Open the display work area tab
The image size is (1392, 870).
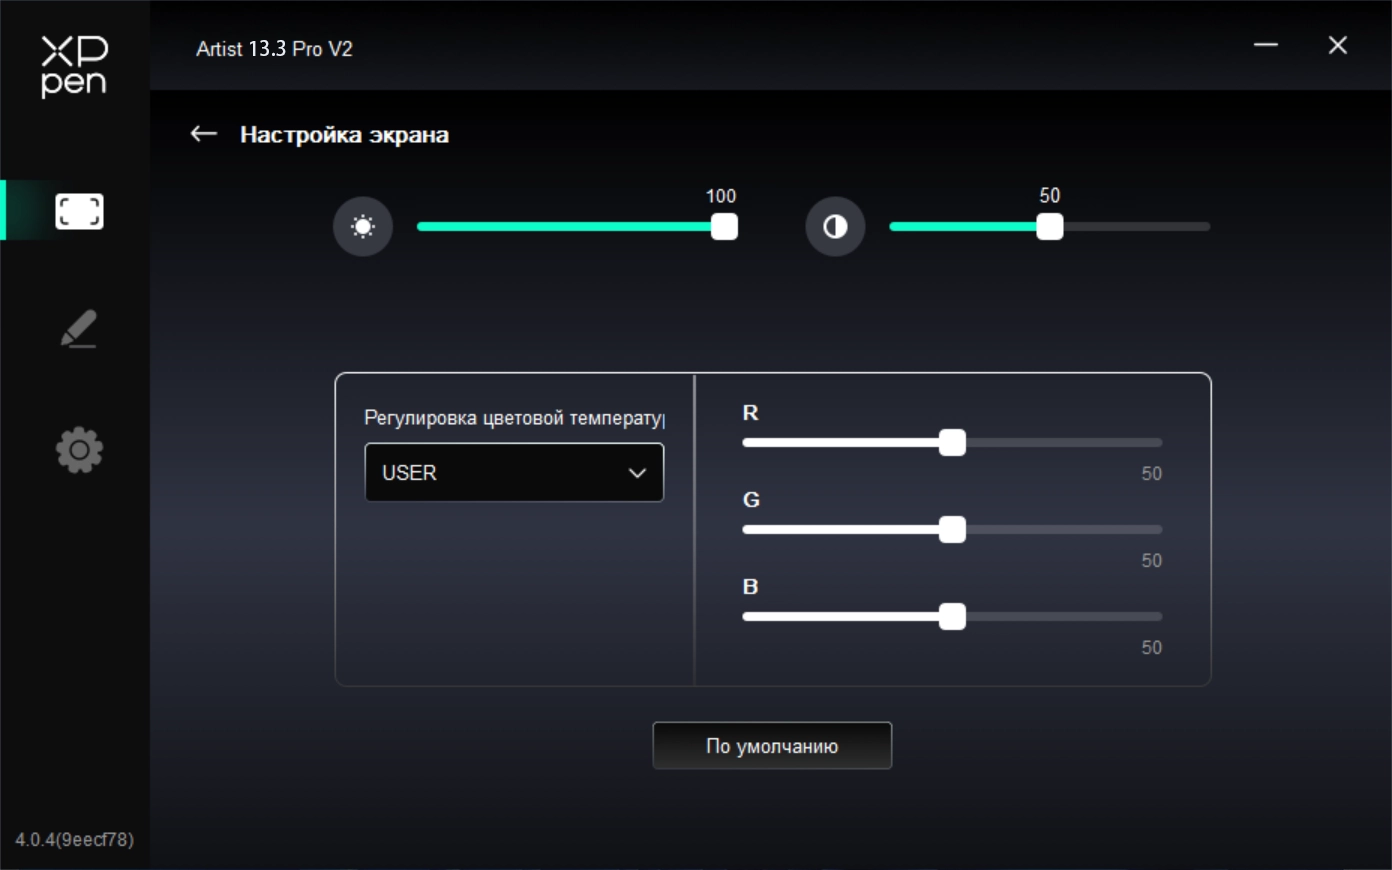coord(79,211)
